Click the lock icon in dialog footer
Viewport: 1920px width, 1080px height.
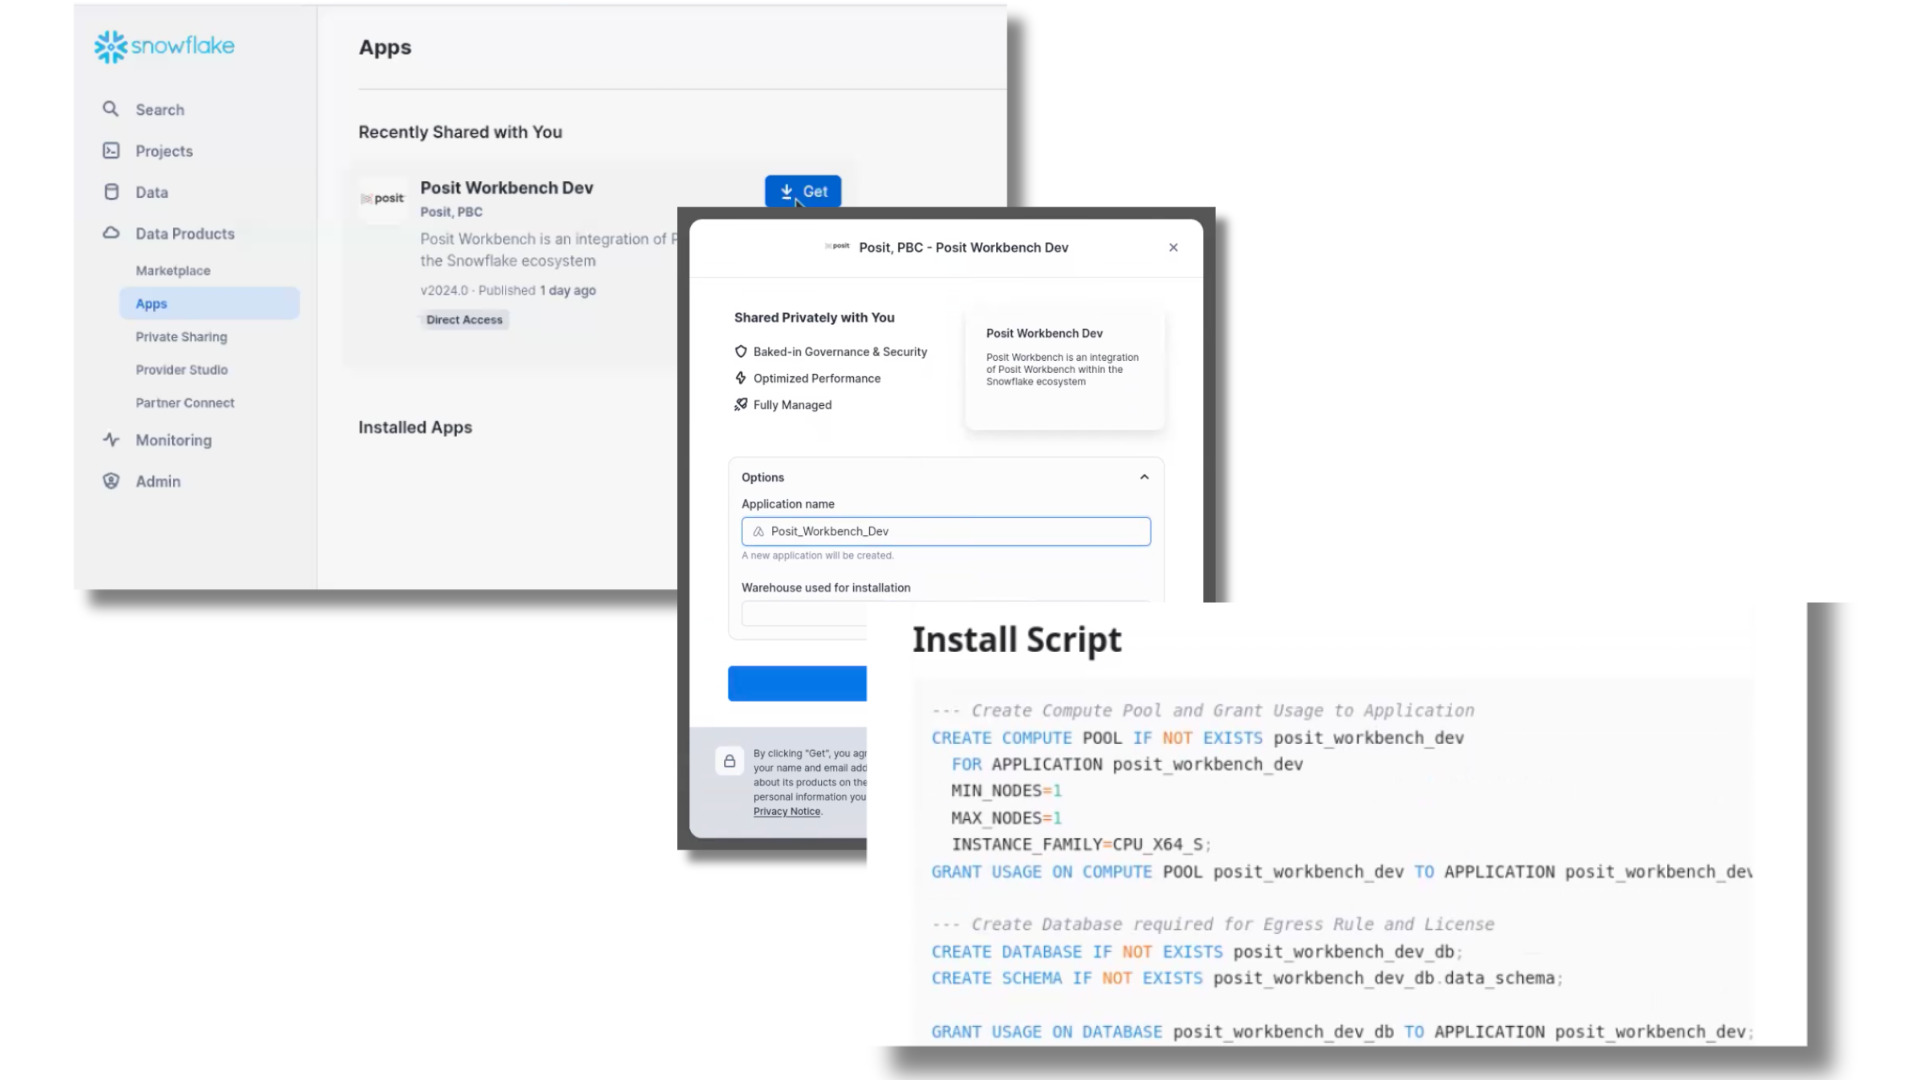730,761
